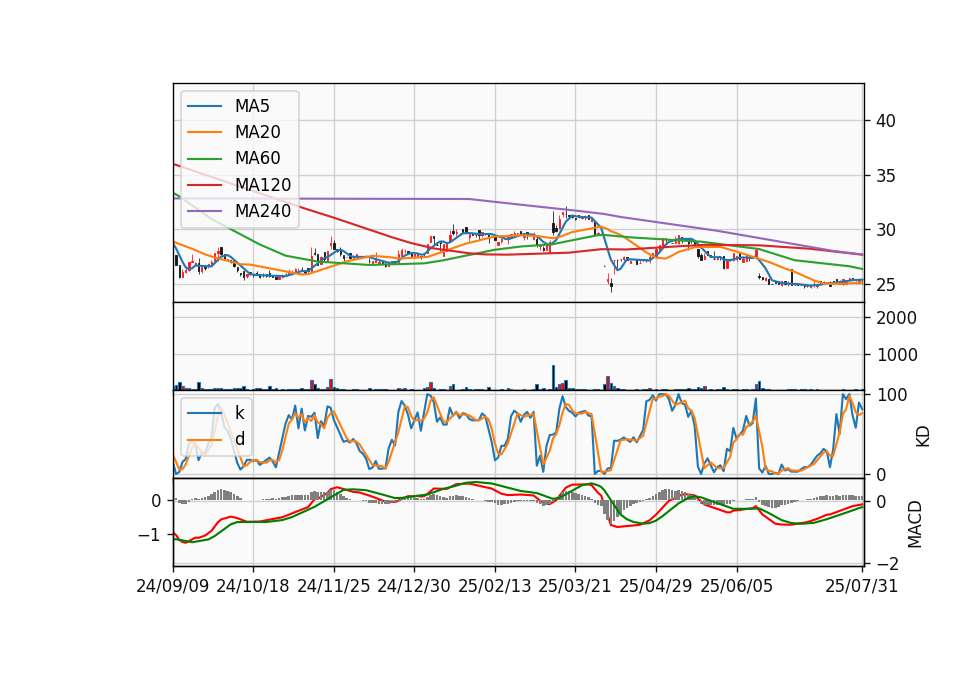Image resolution: width=960 pixels, height=690 pixels.
Task: Click the 25/03/21 date axis label
Action: 575,586
